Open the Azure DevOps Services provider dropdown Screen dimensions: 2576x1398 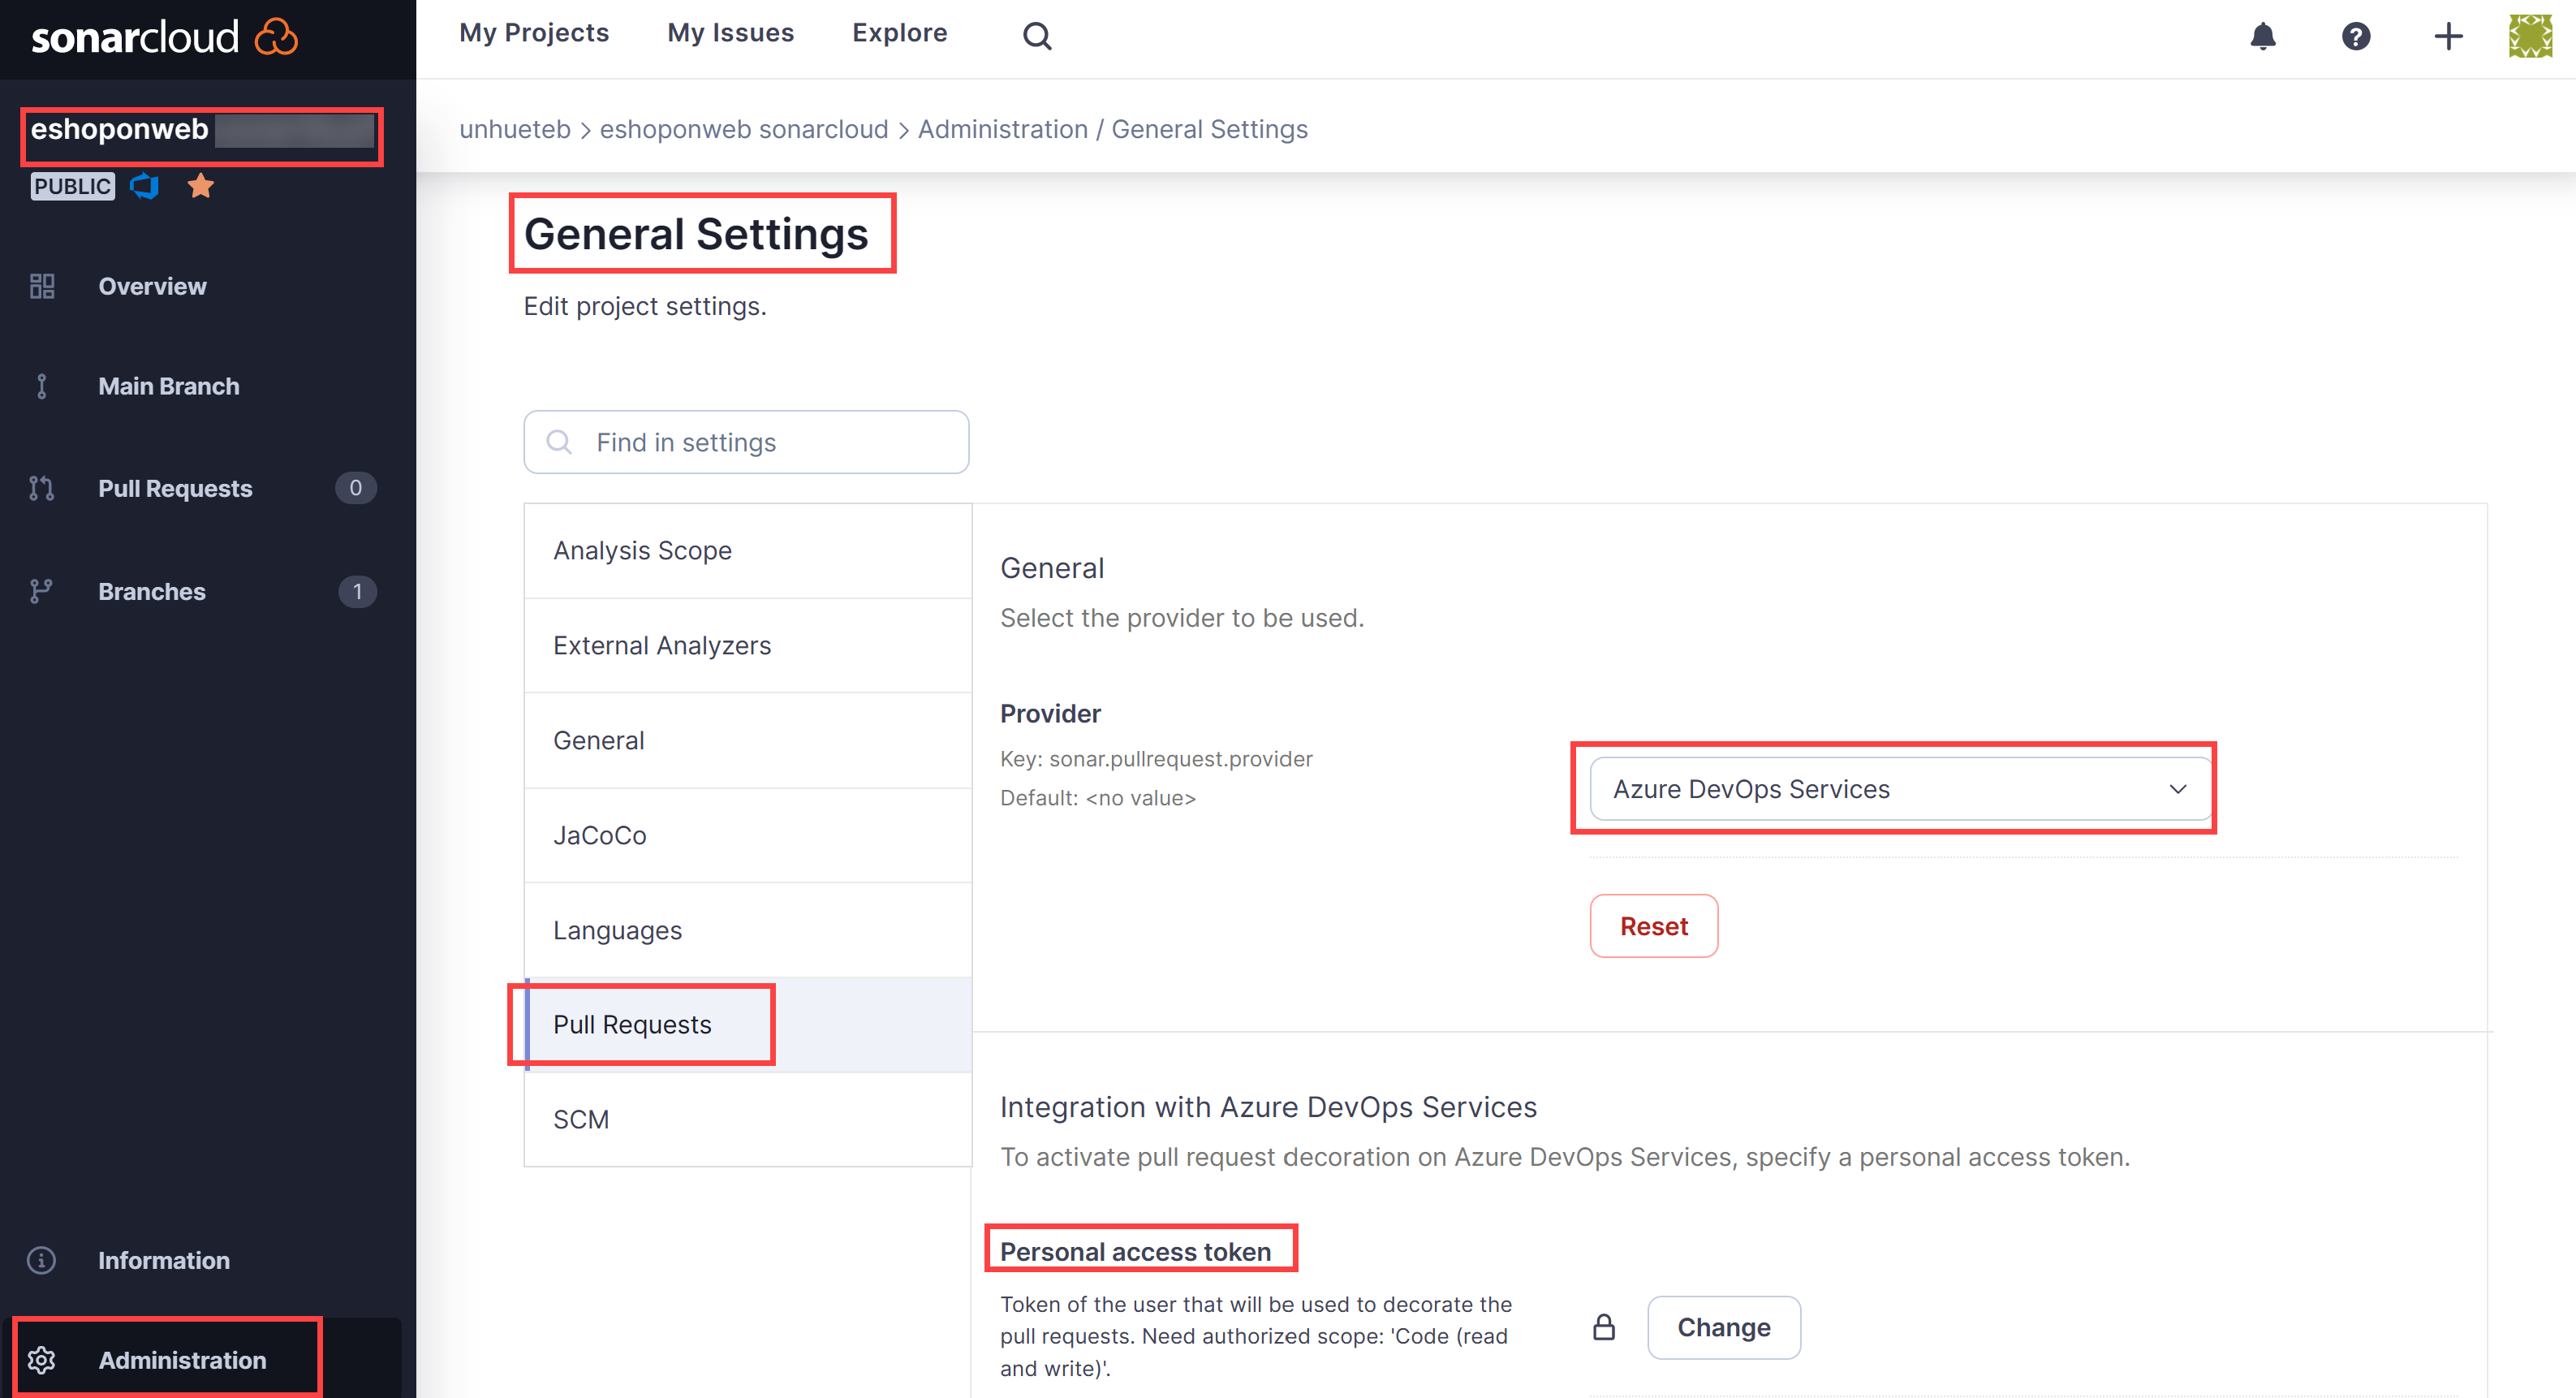(x=1900, y=789)
